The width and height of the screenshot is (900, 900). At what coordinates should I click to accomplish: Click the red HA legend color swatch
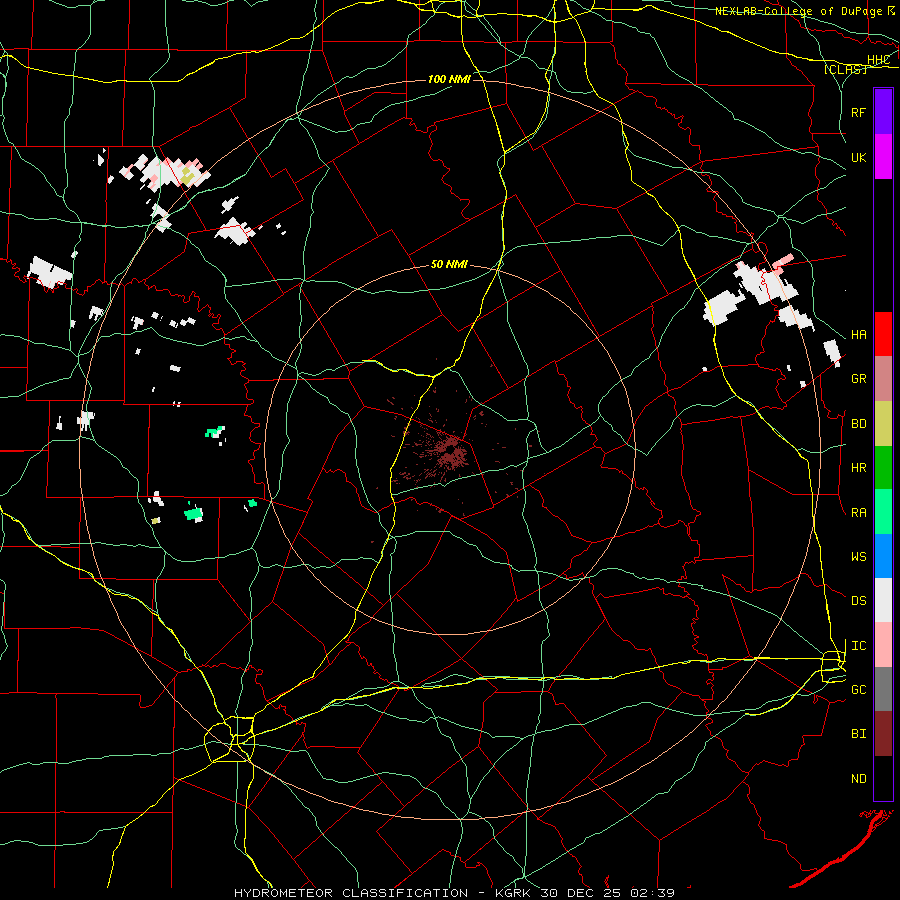(883, 334)
